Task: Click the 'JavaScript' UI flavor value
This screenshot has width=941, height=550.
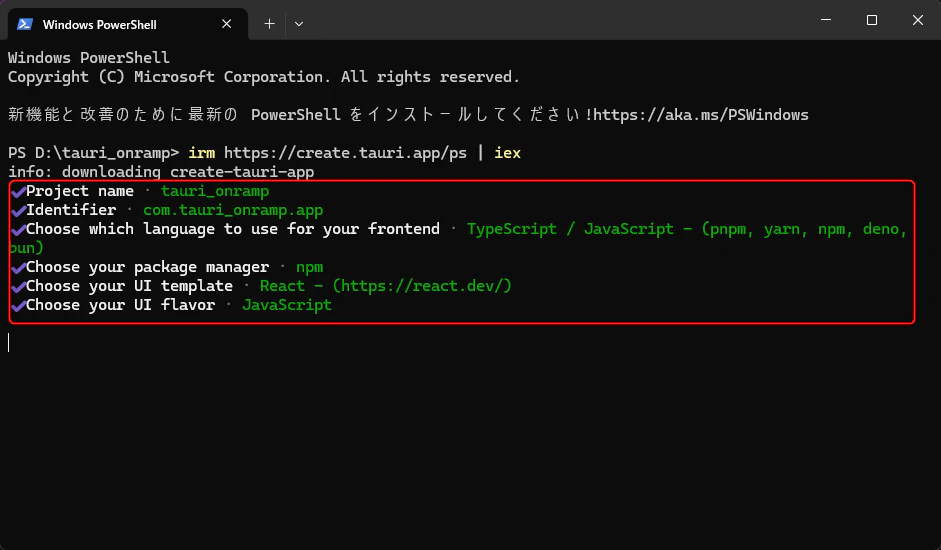Action: [287, 305]
